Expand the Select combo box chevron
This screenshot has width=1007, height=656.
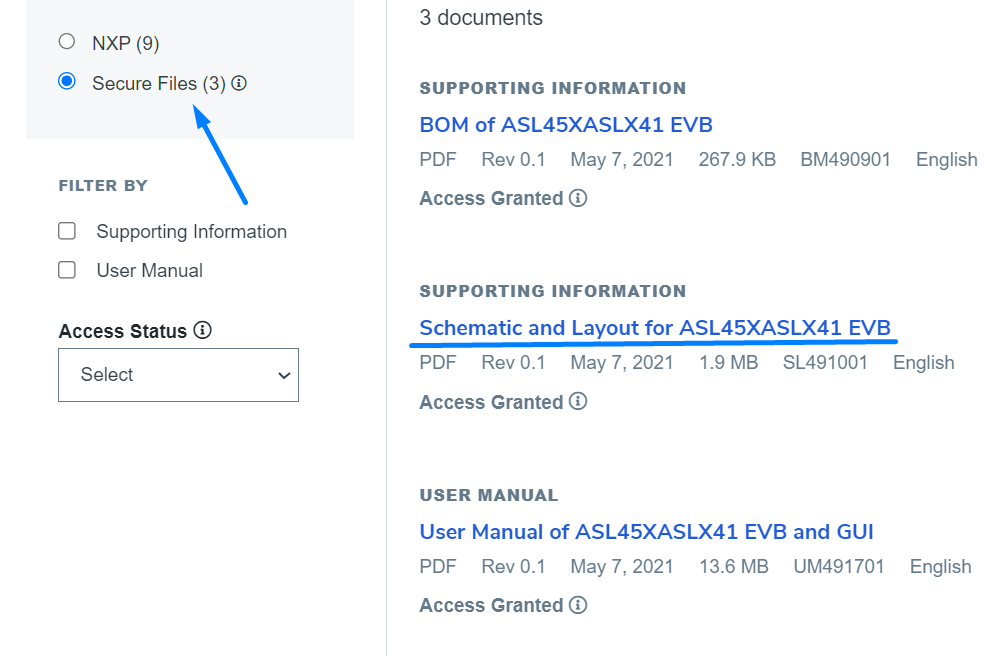pyautogui.click(x=283, y=374)
